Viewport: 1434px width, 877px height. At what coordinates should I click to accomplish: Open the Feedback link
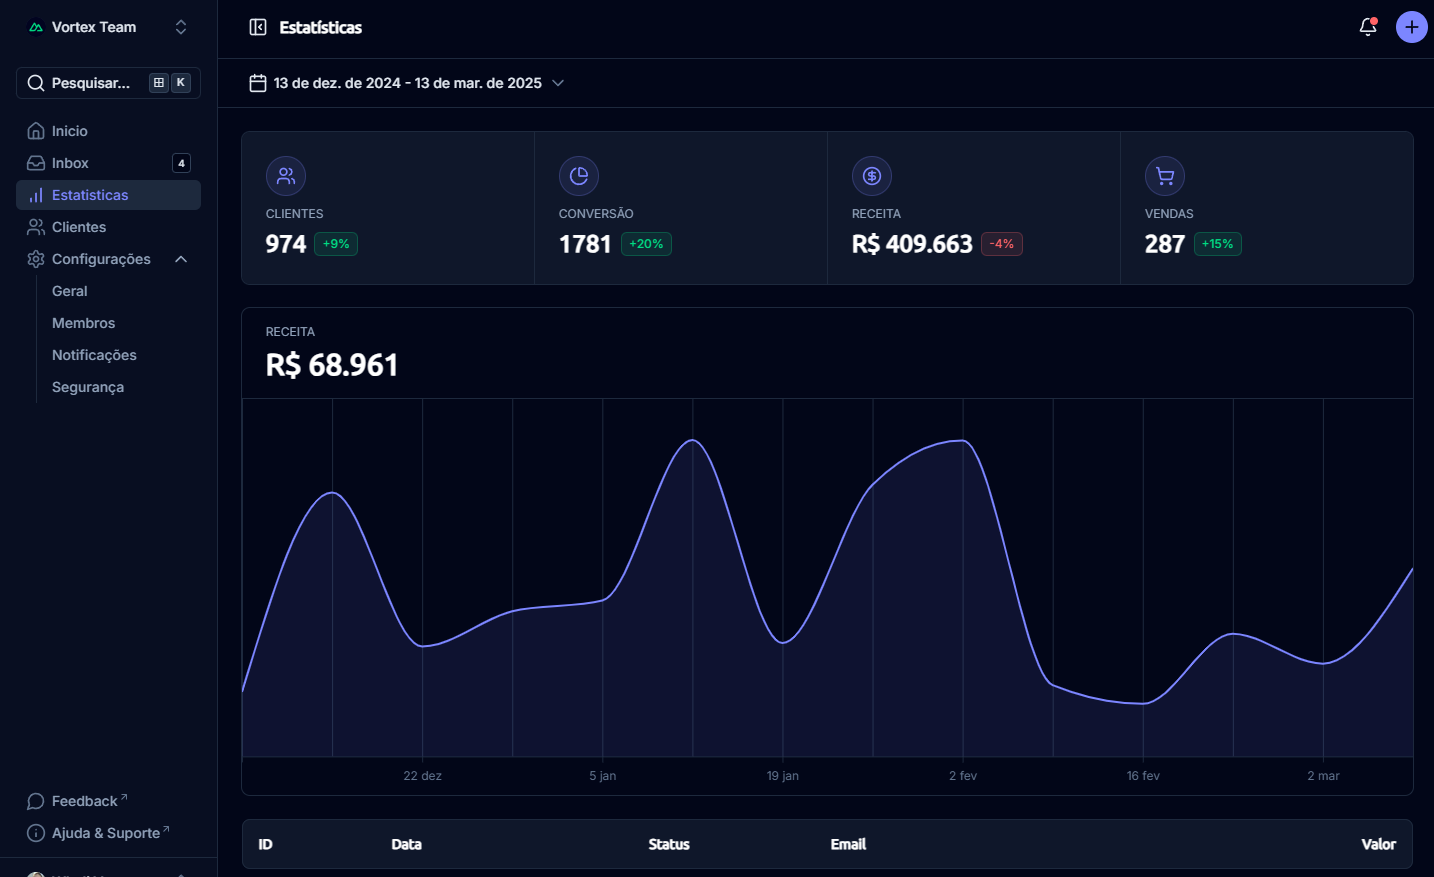point(85,801)
